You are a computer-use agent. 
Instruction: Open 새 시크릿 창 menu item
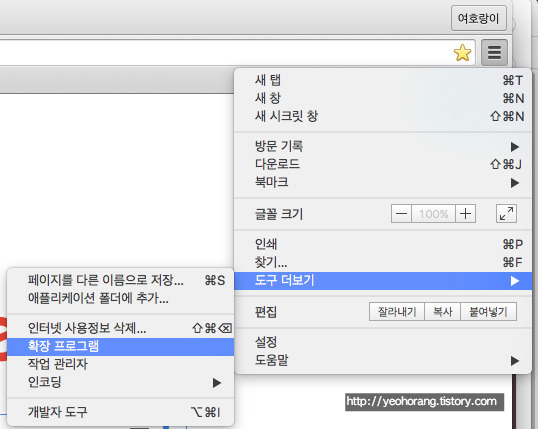[x=383, y=116]
